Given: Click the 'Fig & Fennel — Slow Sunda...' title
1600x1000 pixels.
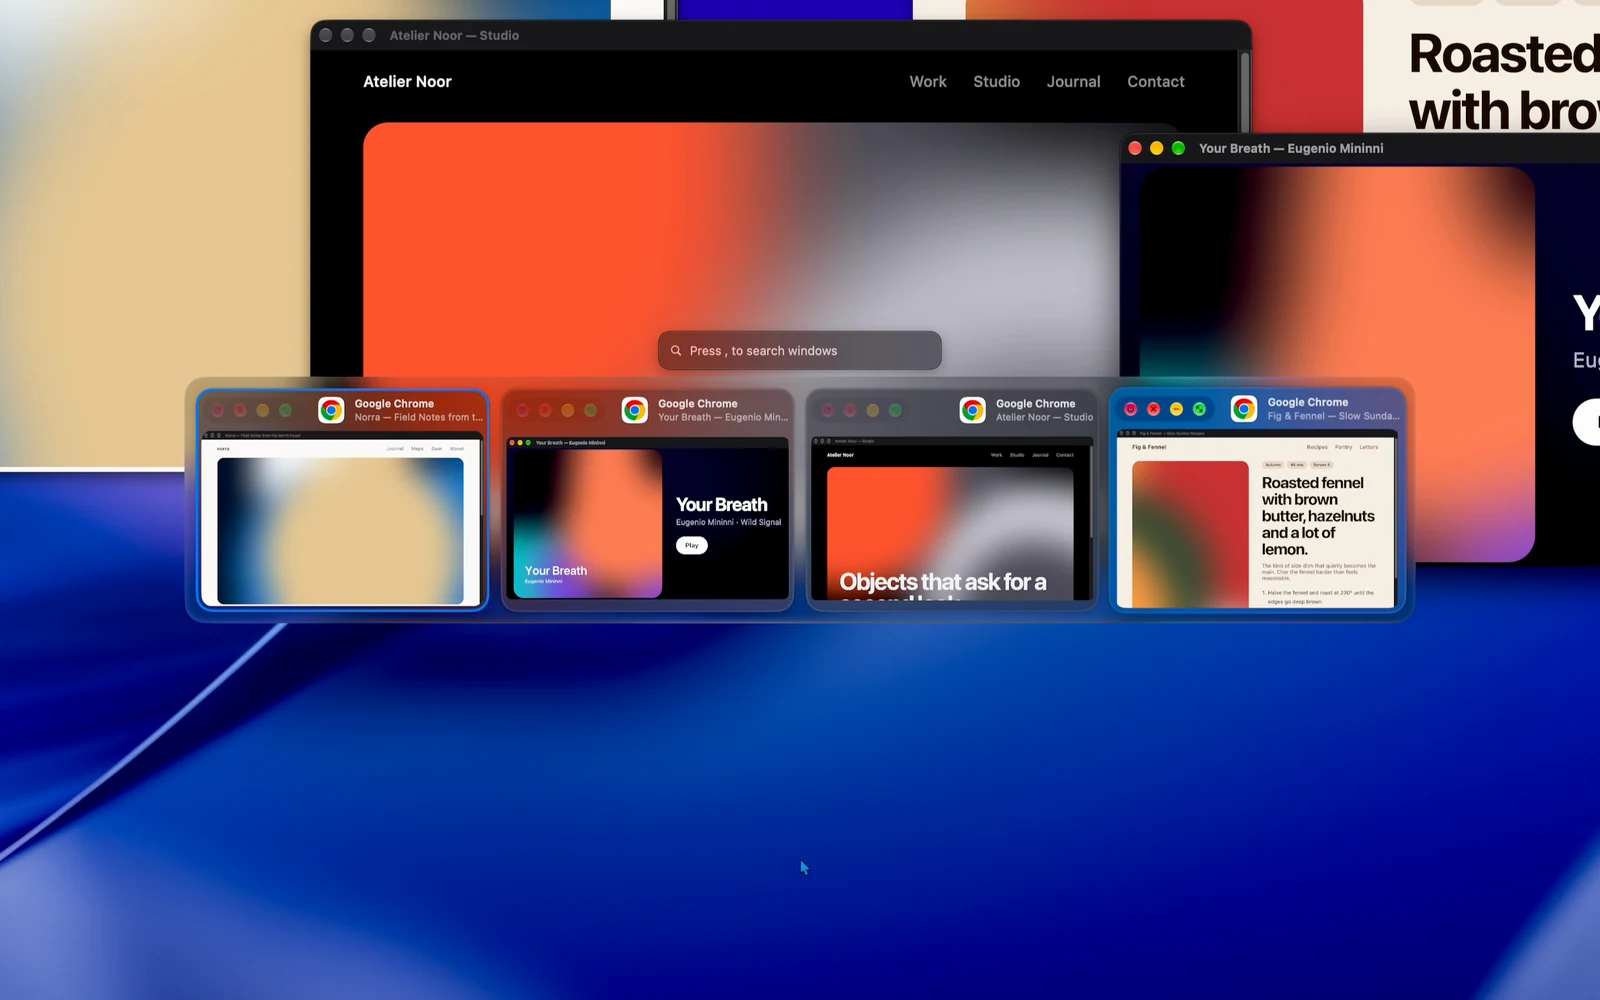Looking at the screenshot, I should click(x=1334, y=416).
